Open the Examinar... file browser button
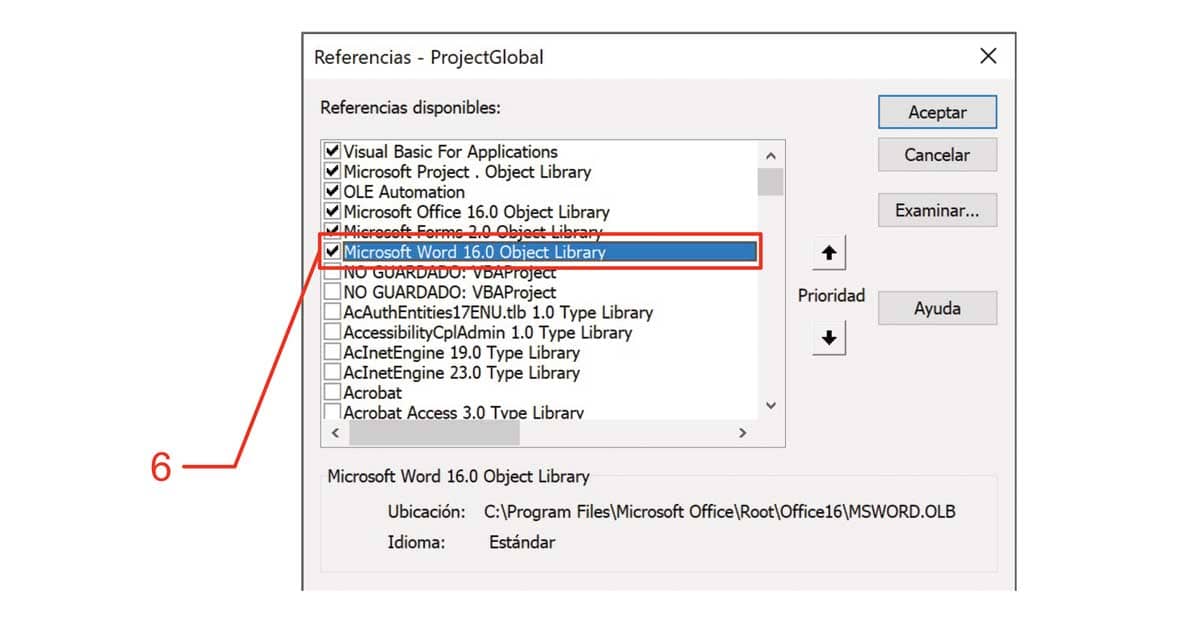 coord(937,210)
